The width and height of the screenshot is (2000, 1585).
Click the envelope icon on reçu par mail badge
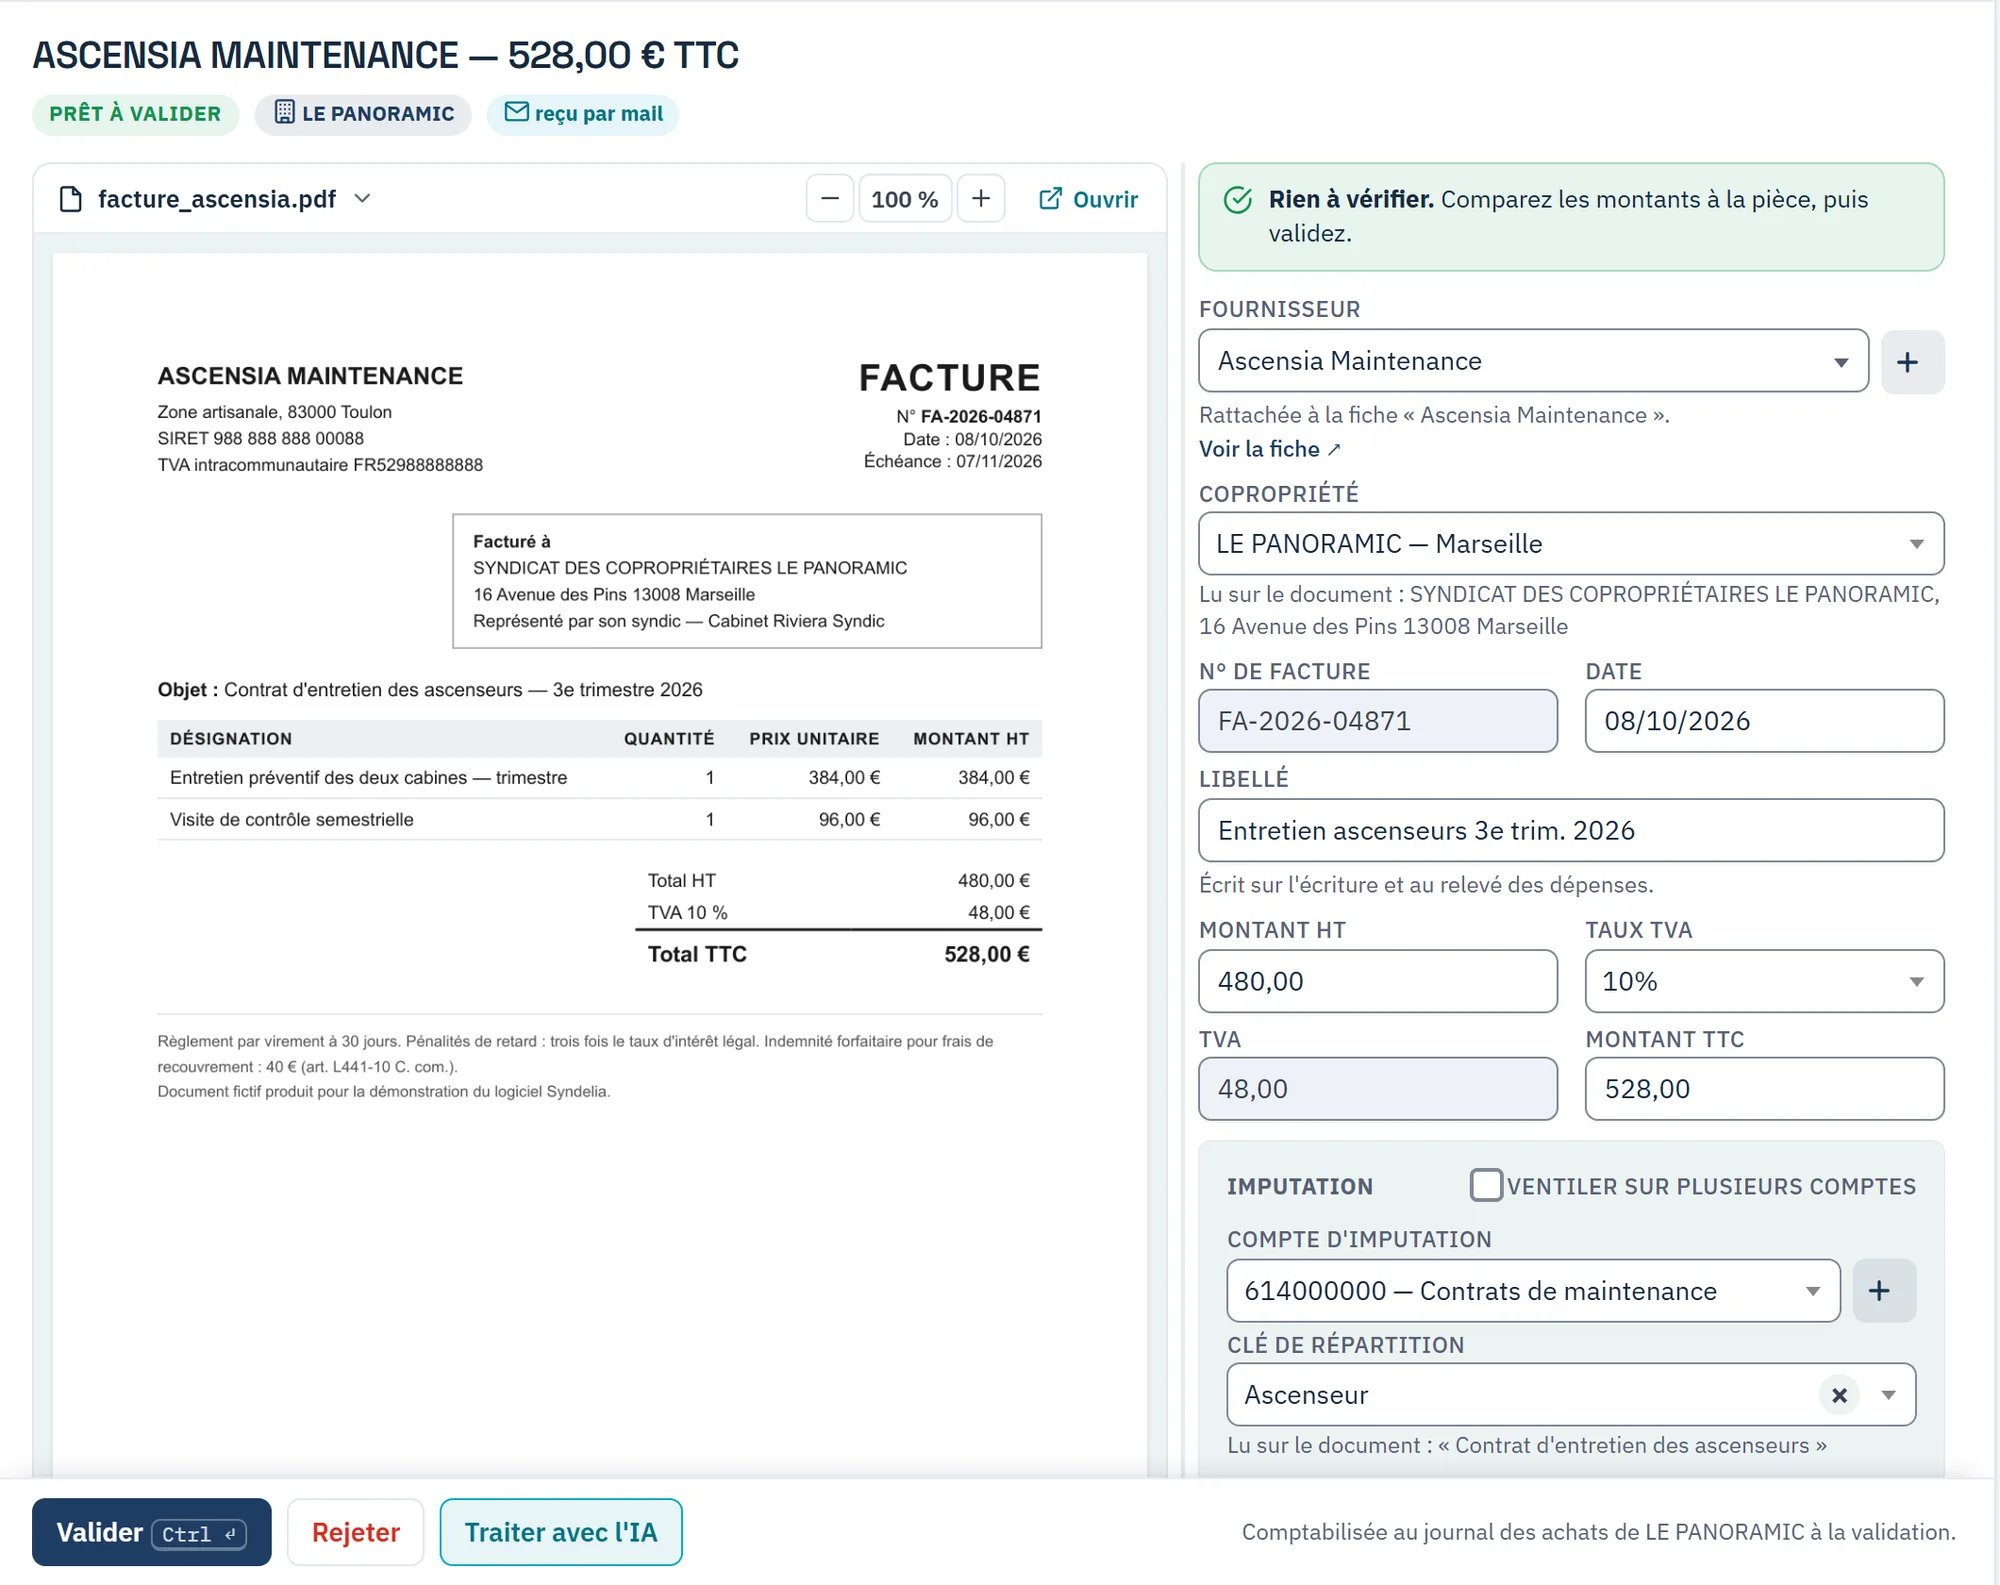(x=516, y=112)
